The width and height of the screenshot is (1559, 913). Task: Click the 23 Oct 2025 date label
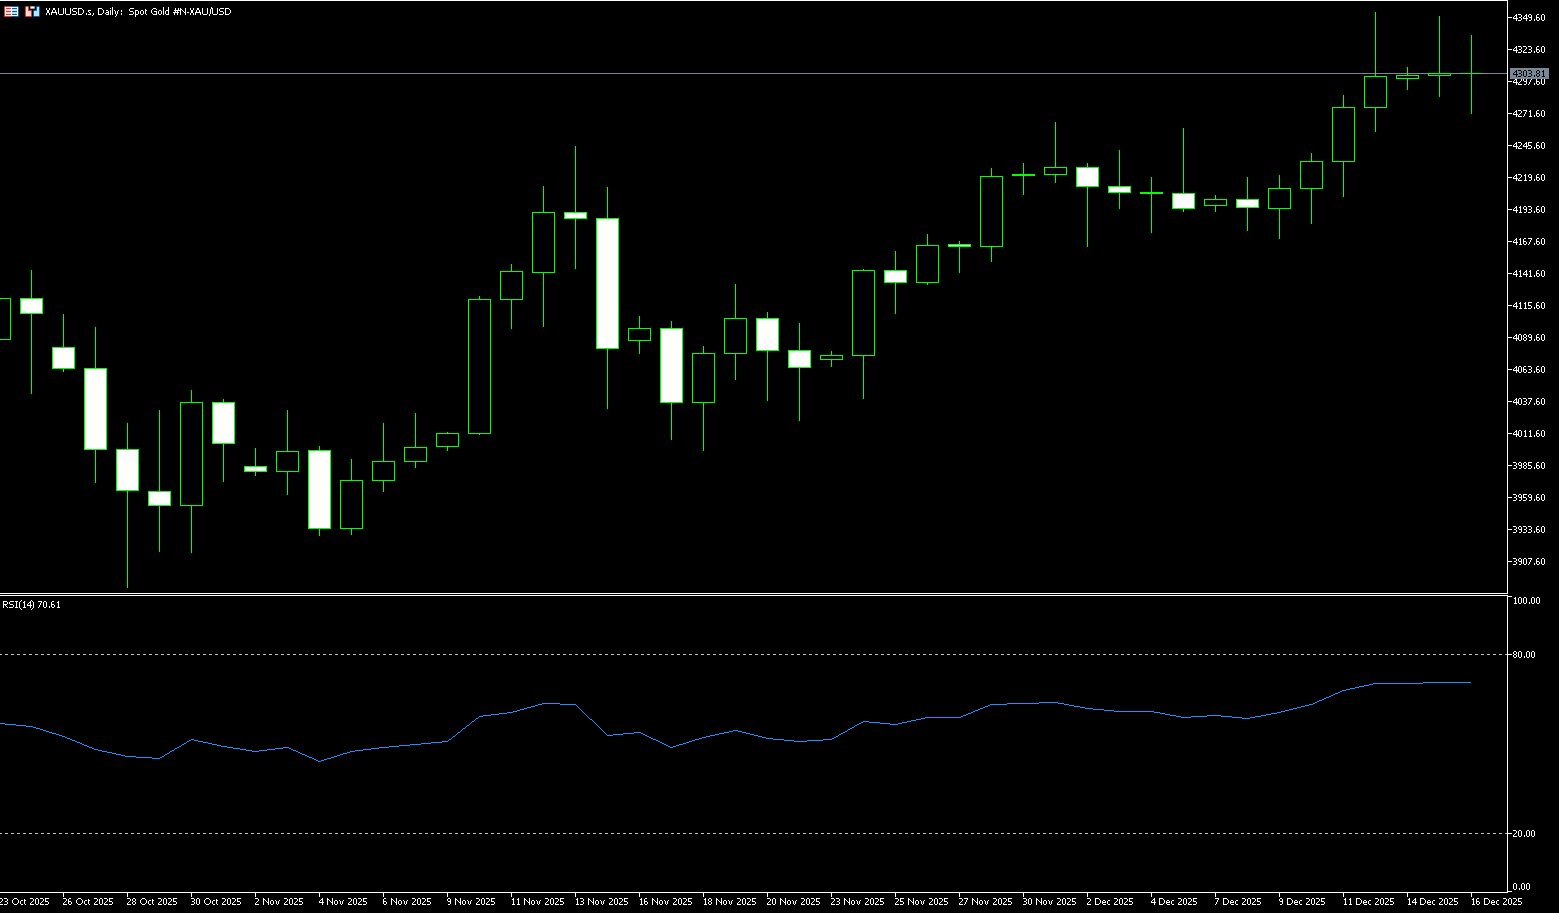(x=24, y=902)
